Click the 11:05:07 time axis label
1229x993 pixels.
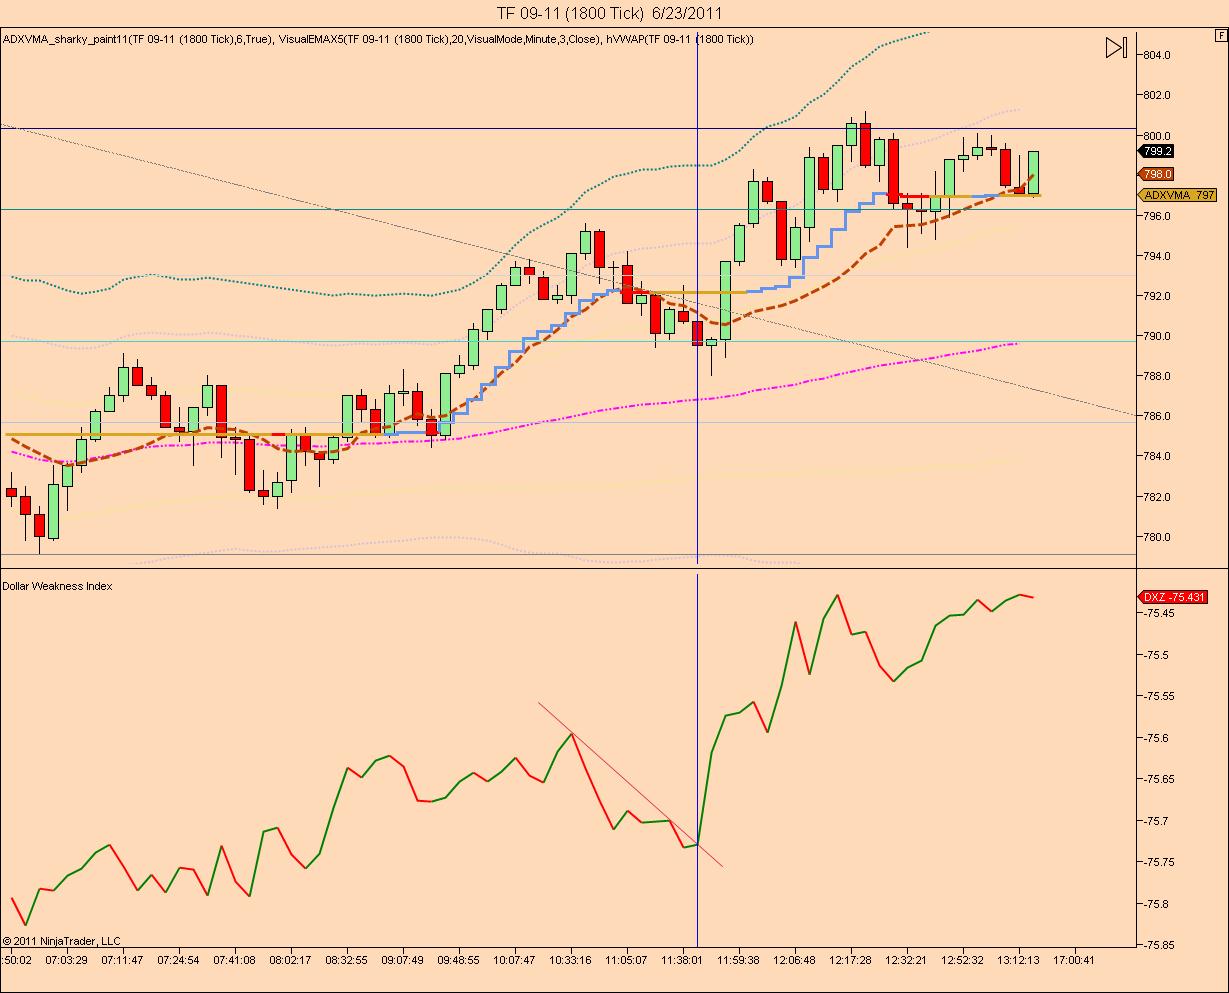pyautogui.click(x=626, y=960)
